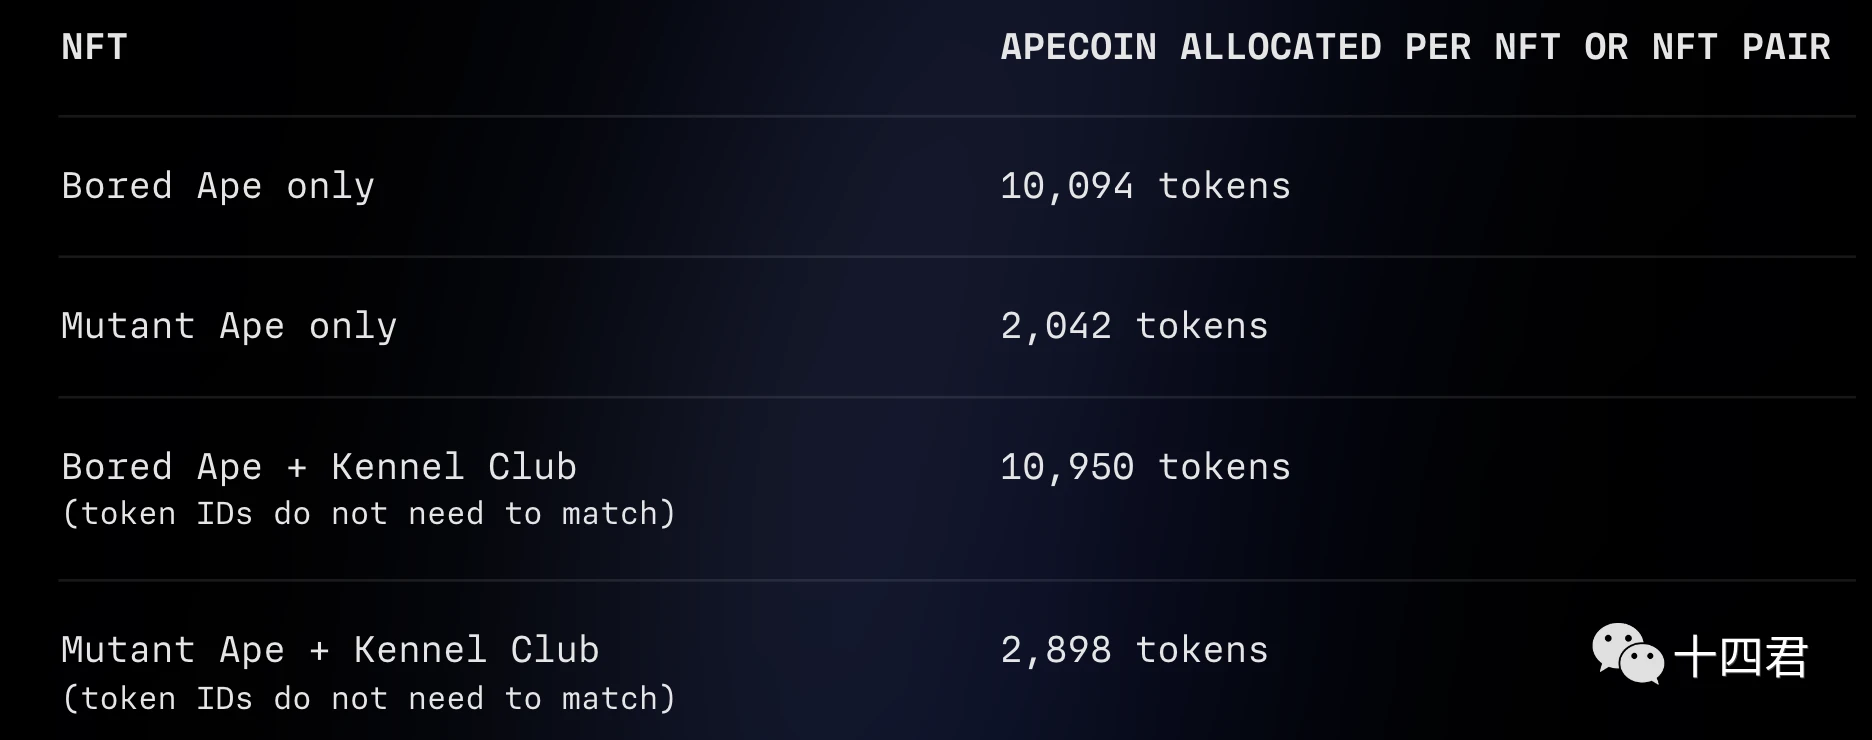Select the Mutant Ape only row label
1872x740 pixels.
(x=229, y=326)
